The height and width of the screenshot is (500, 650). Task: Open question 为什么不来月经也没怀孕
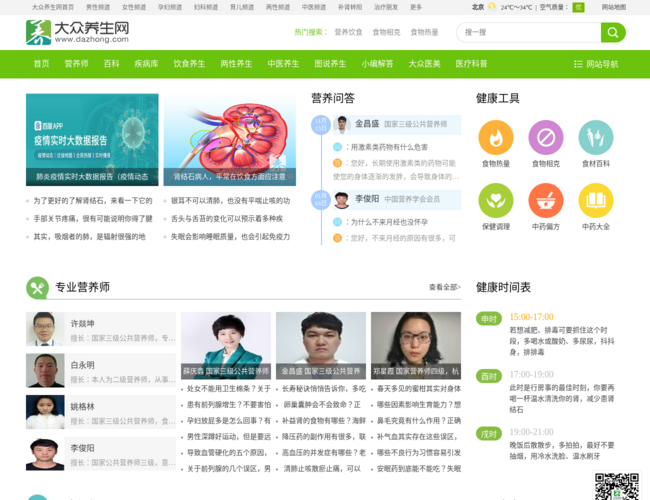pyautogui.click(x=389, y=222)
